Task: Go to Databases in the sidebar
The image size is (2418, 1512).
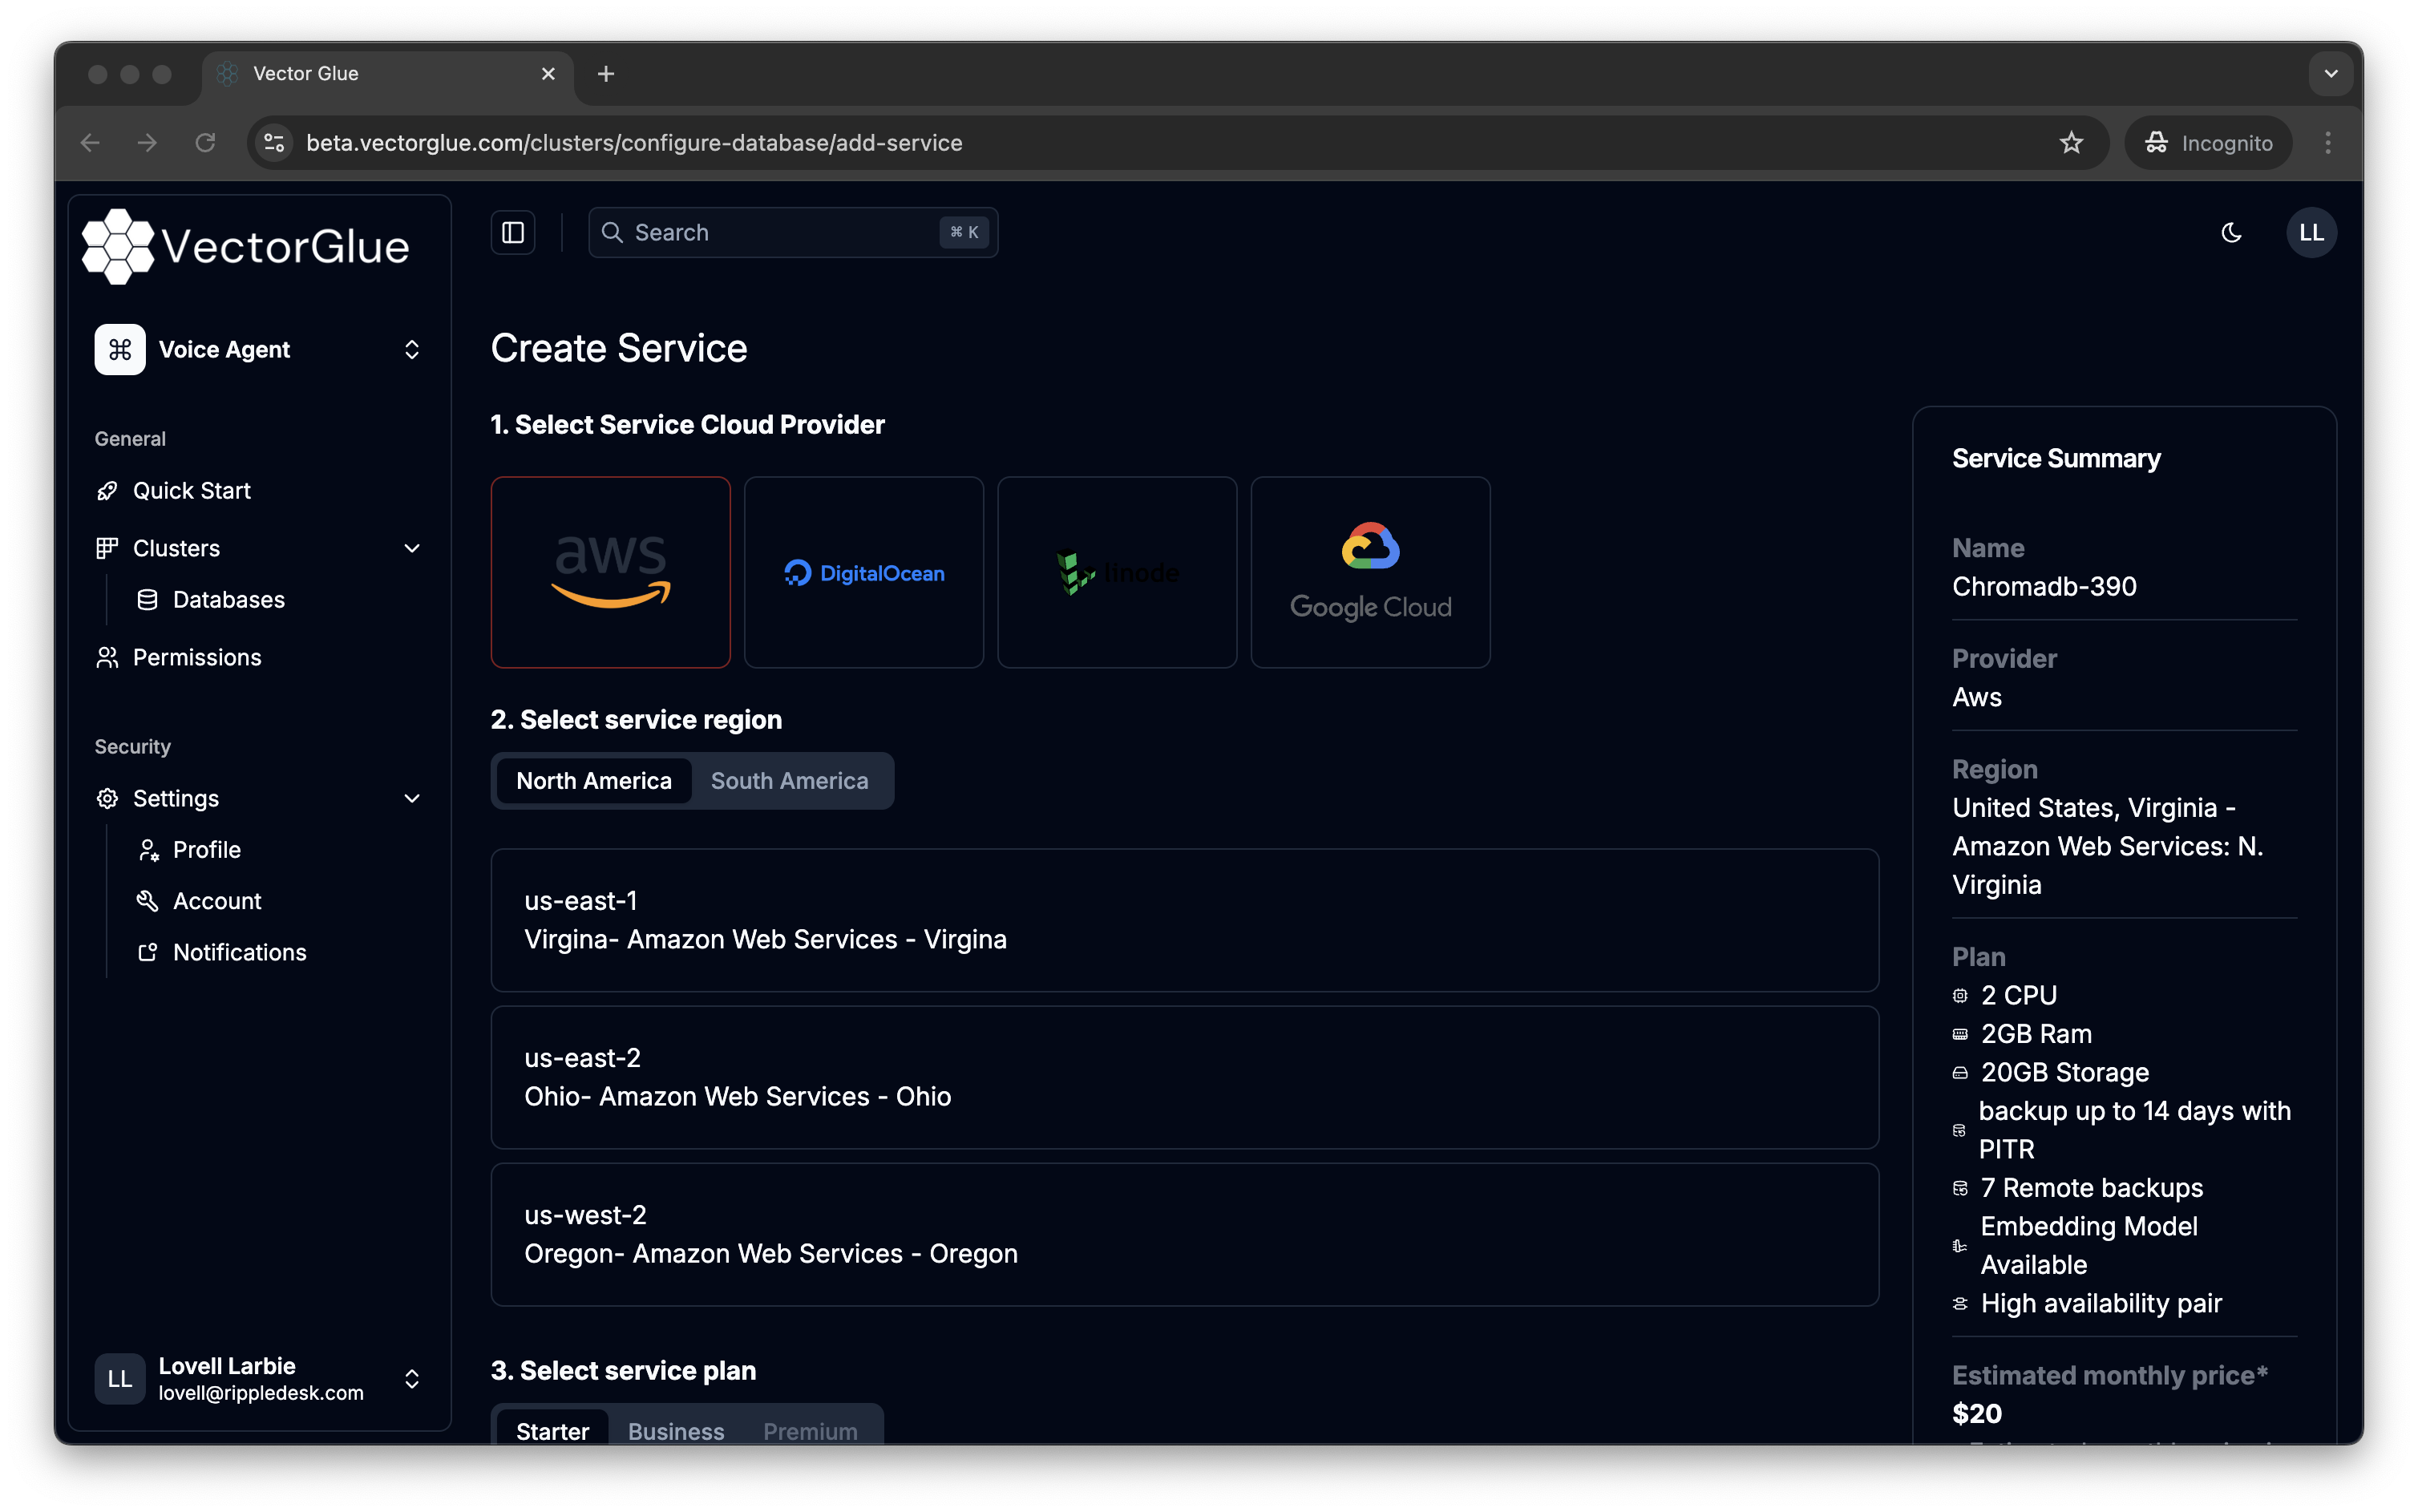Action: 229,600
